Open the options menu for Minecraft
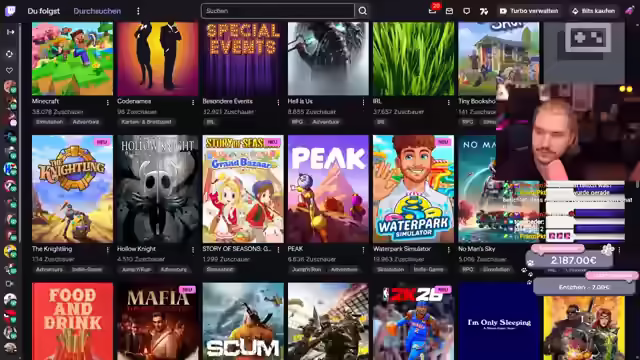The height and width of the screenshot is (360, 640). (x=108, y=102)
